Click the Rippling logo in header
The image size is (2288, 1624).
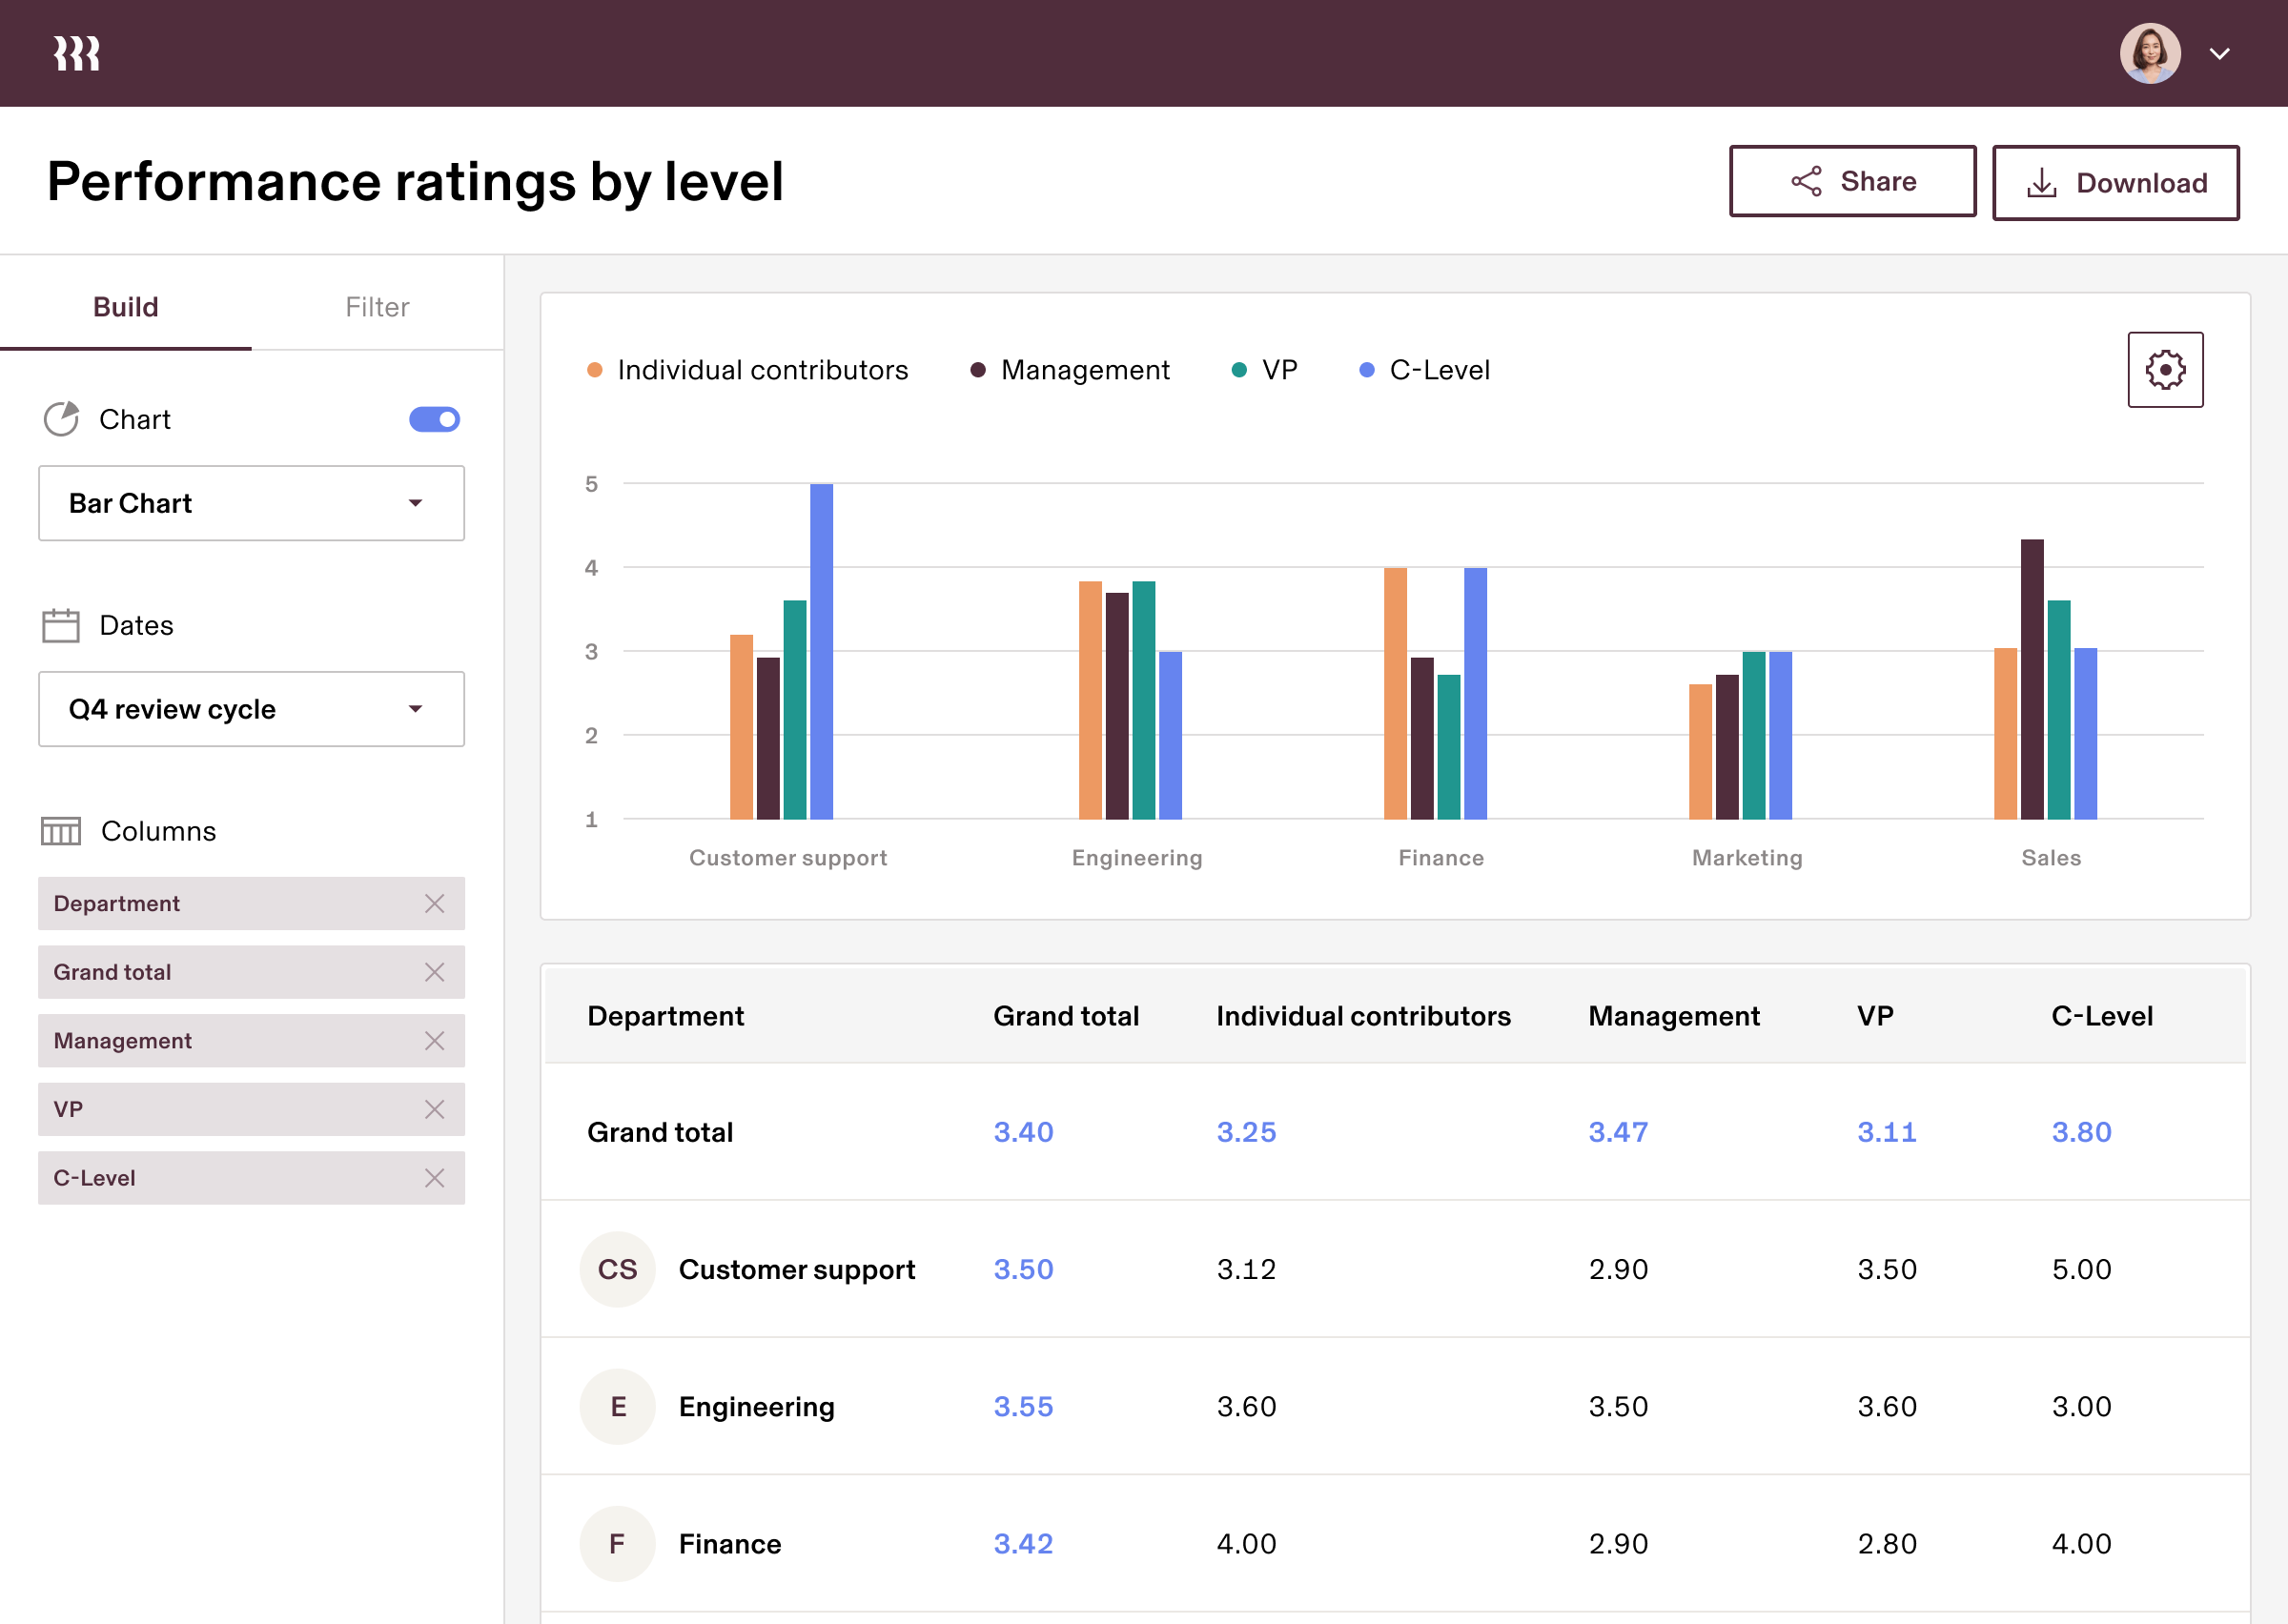(x=77, y=53)
